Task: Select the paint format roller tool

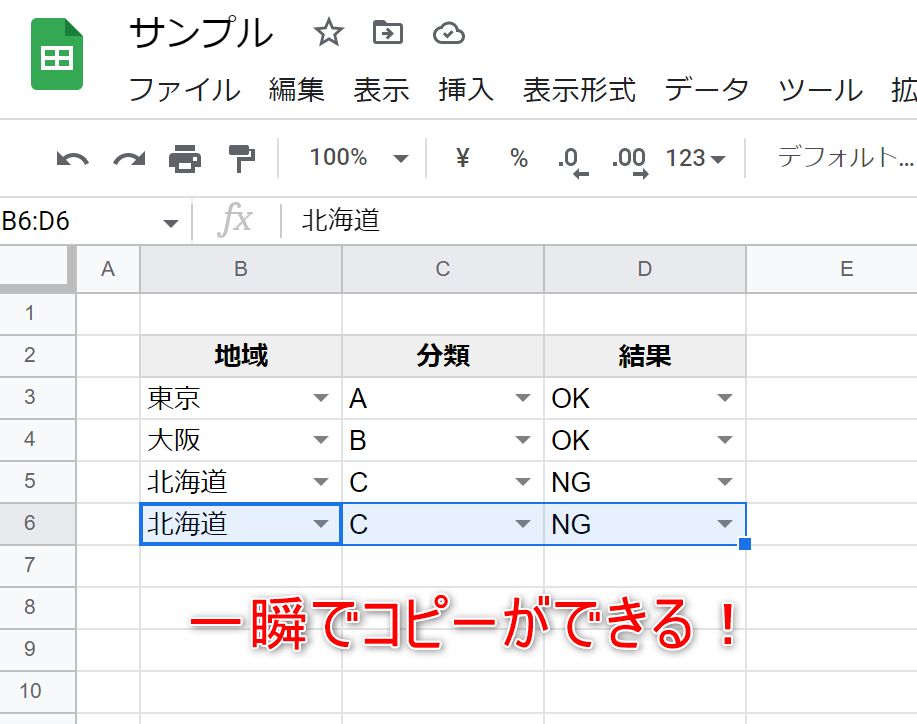Action: (241, 158)
